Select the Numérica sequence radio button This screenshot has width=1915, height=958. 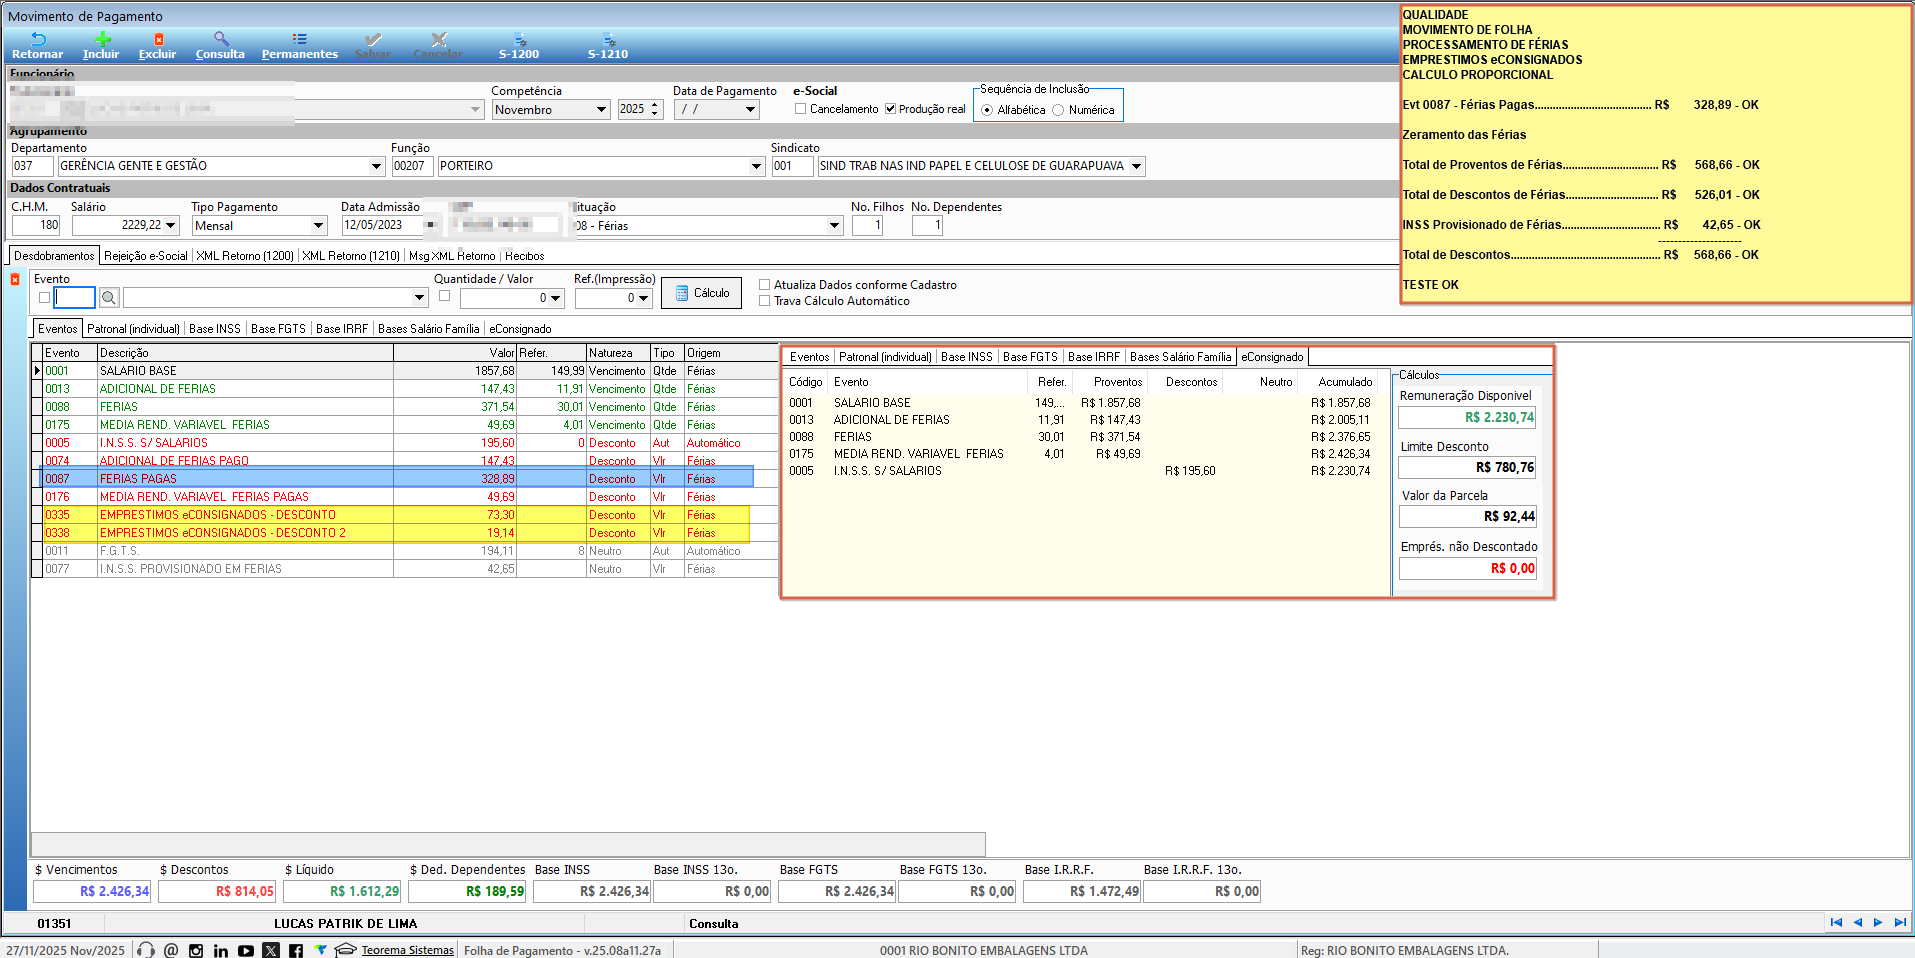pyautogui.click(x=1058, y=110)
